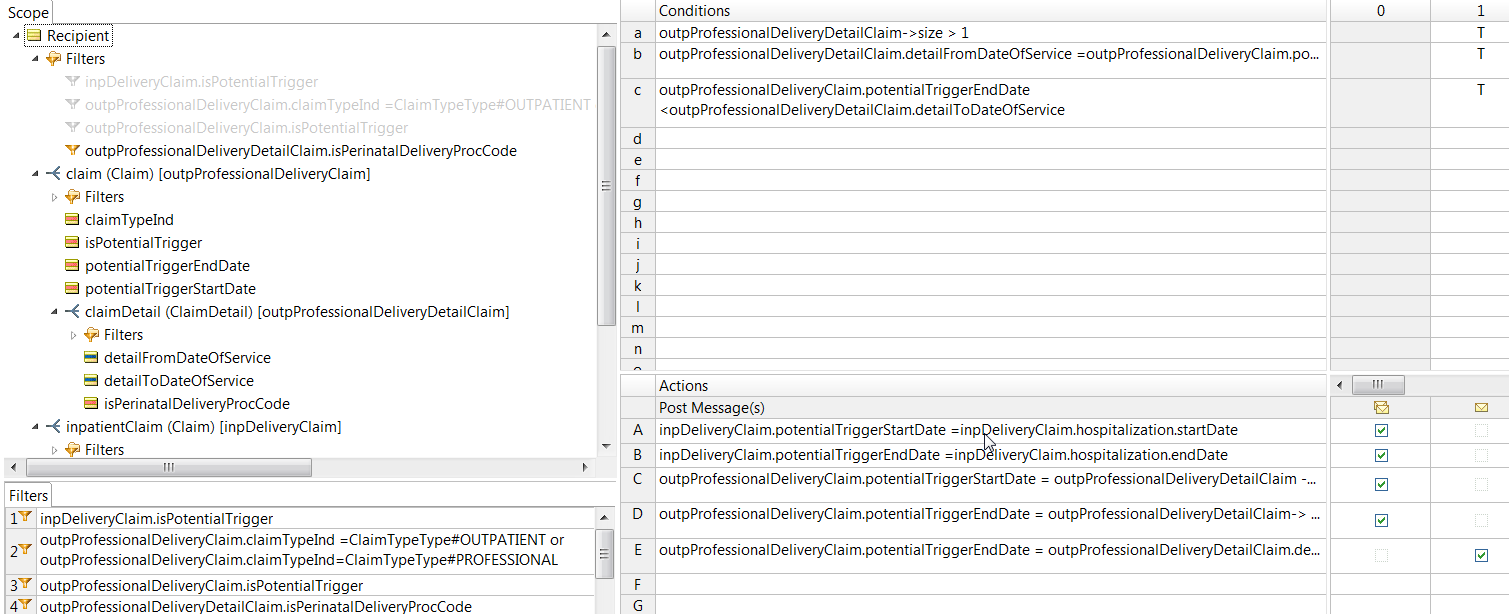Screen dimensions: 1509x614
Task: Select the Filters tab in the lower panel
Action: pyautogui.click(x=28, y=495)
